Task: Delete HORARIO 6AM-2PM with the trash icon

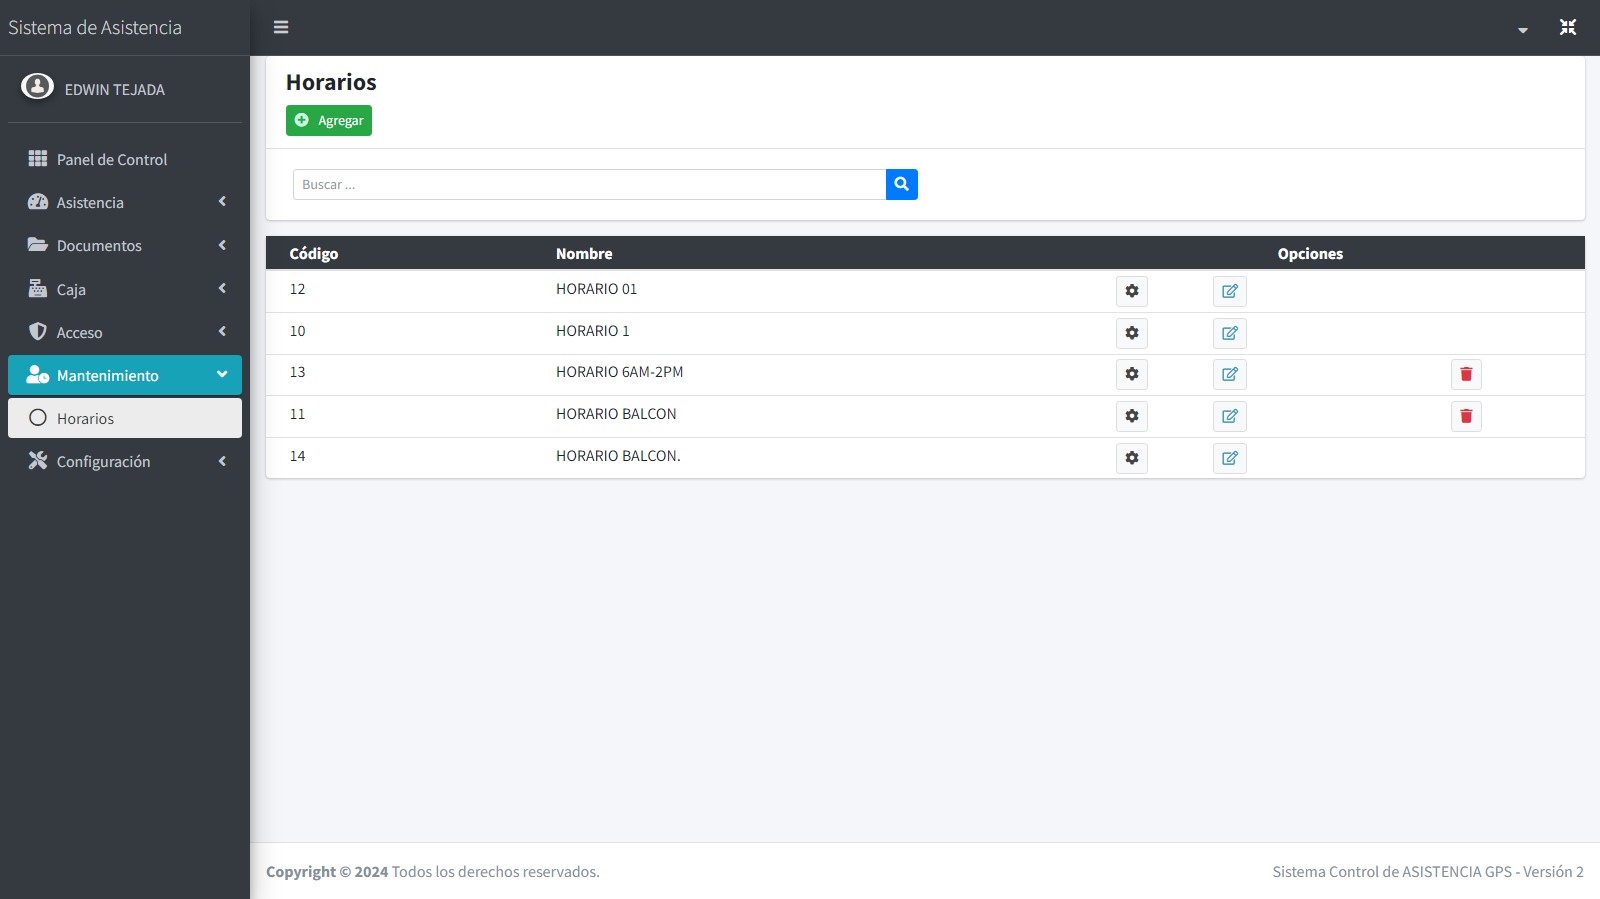Action: [1465, 374]
